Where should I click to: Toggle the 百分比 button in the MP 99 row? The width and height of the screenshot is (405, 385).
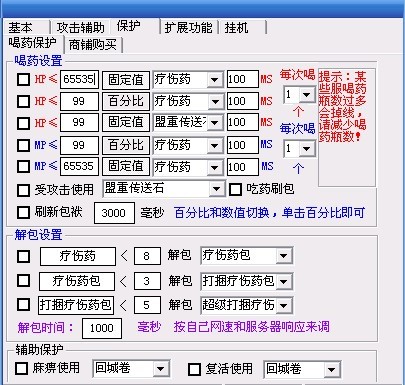(126, 145)
